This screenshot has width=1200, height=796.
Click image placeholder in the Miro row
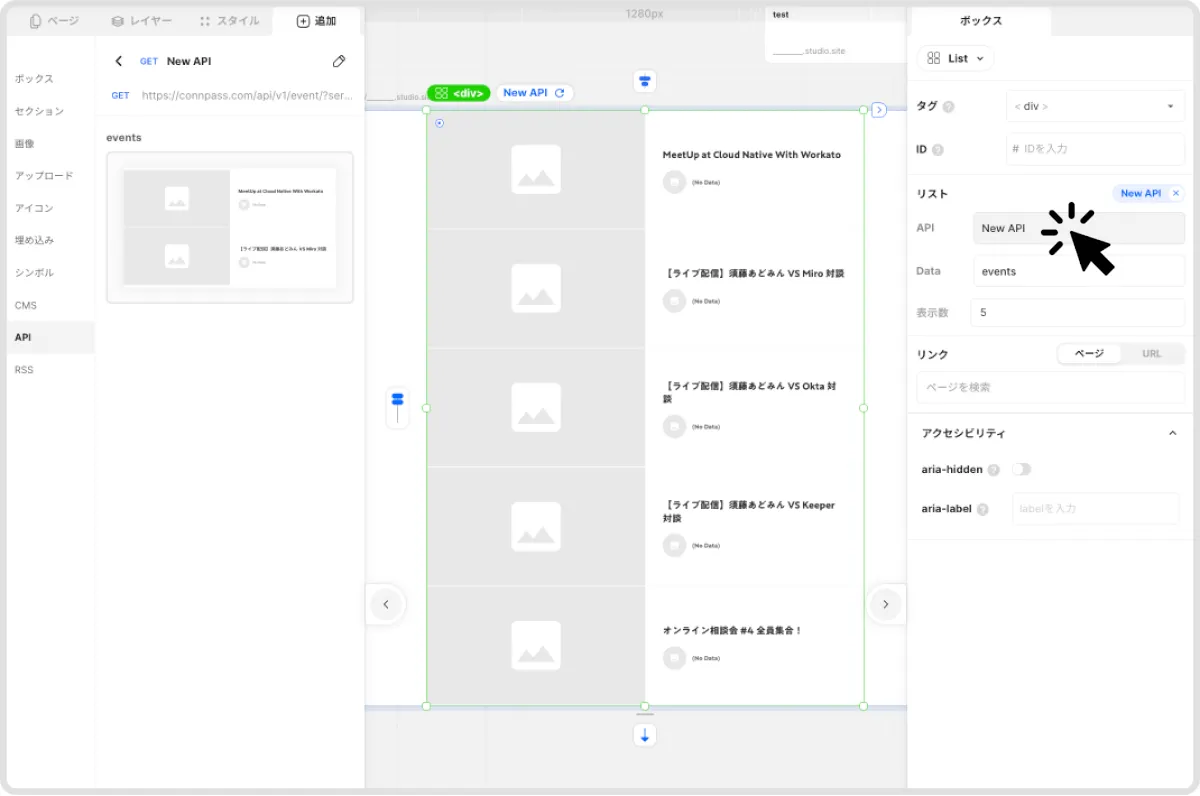point(536,288)
